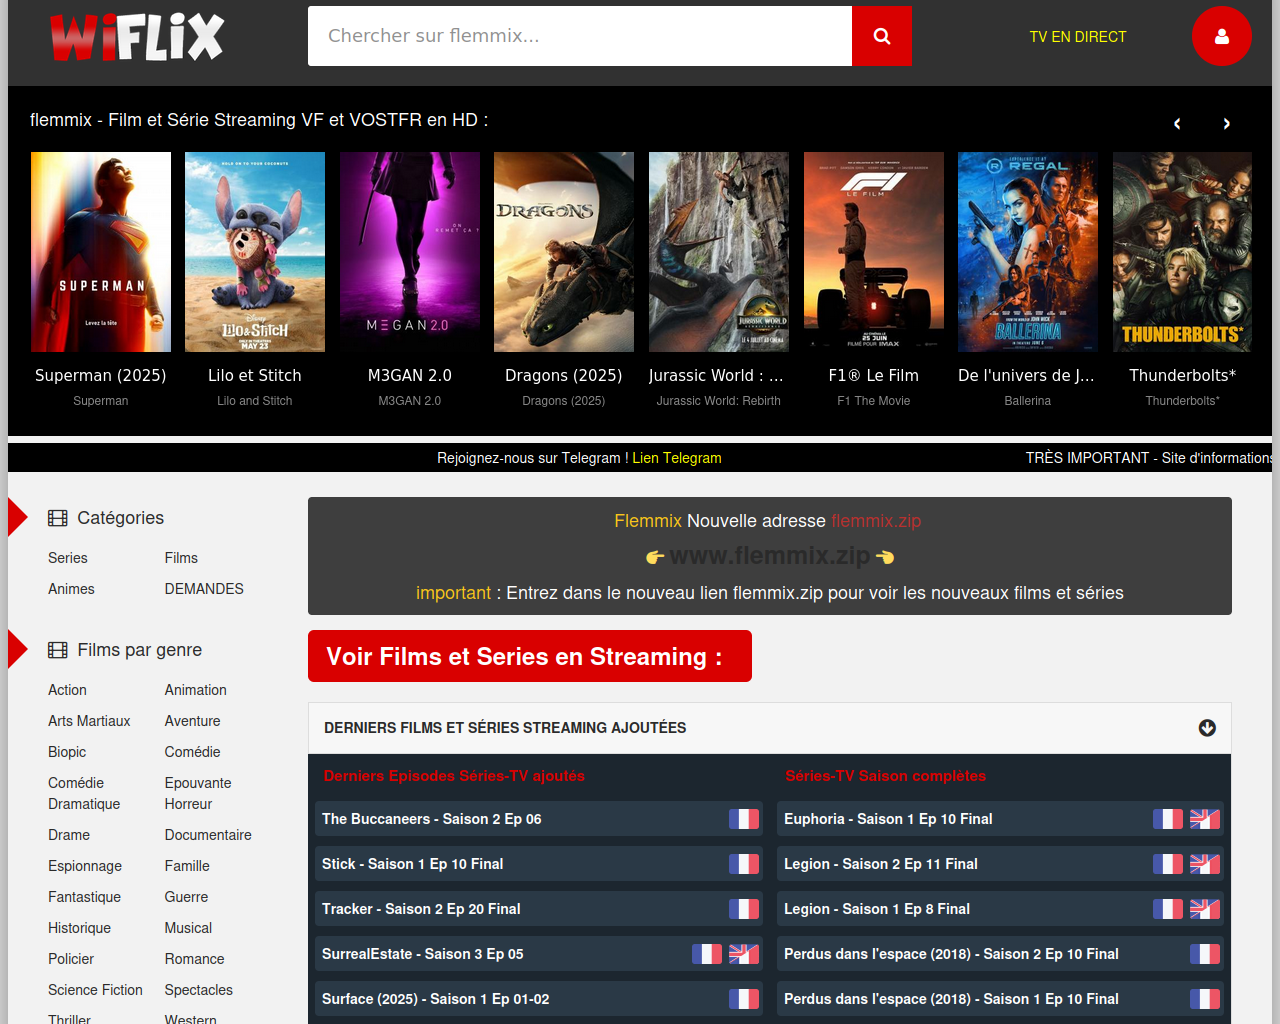Click French flag for Surface (2025) row
The image size is (1280, 1024).
tap(744, 999)
